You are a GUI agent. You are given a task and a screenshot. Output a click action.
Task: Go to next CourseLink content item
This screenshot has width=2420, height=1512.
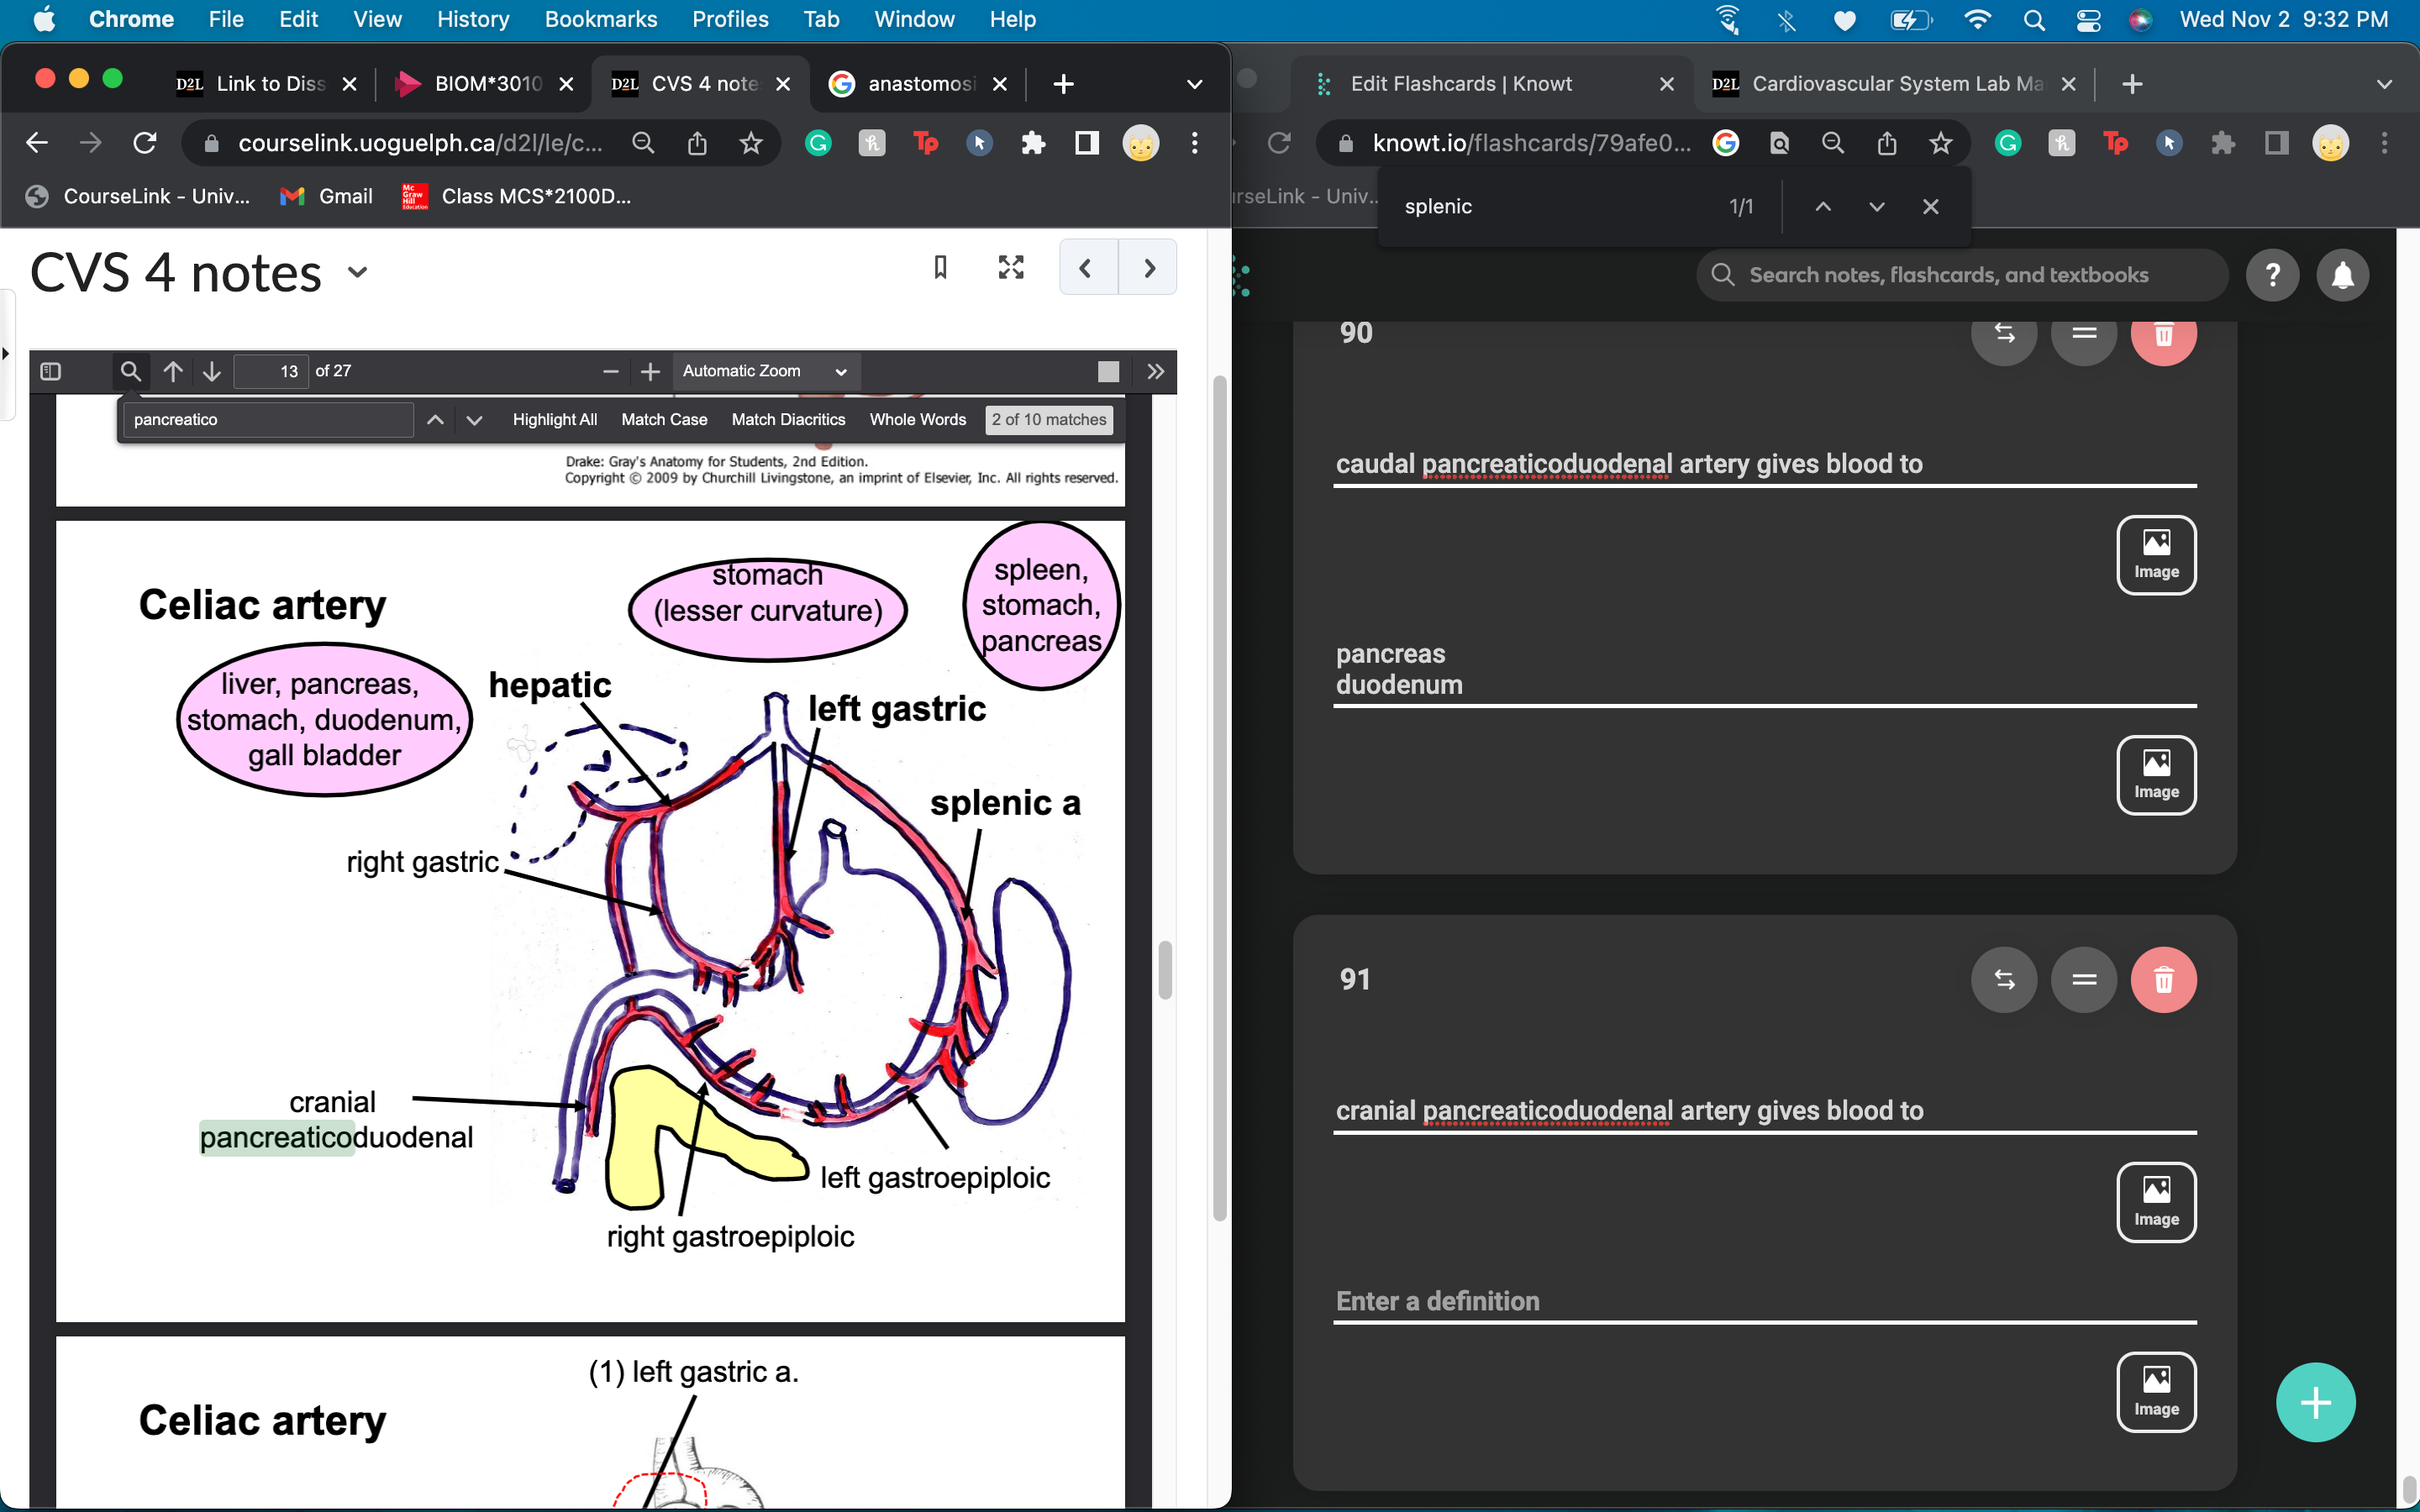[x=1148, y=267]
